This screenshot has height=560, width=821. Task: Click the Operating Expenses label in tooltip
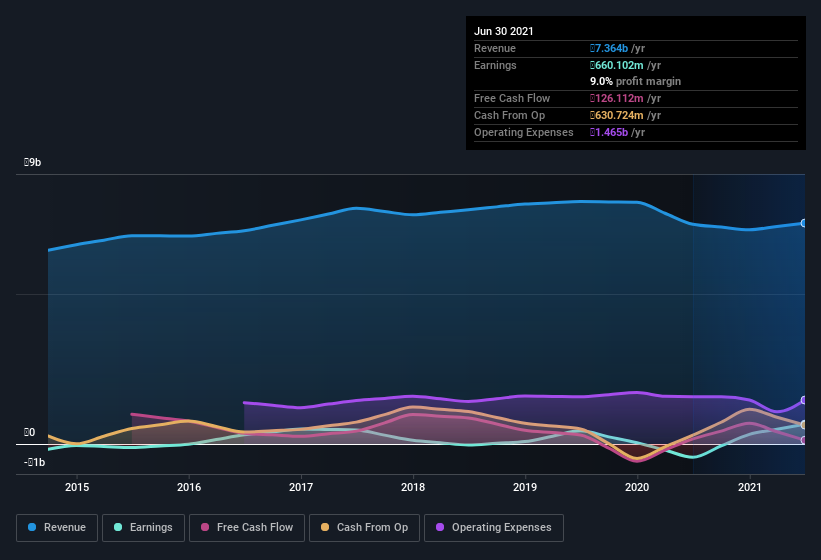(524, 132)
